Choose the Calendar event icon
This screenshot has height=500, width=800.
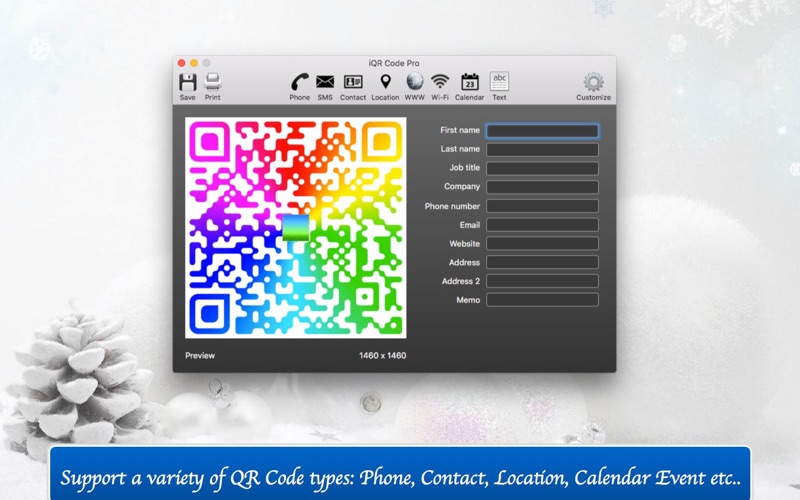pyautogui.click(x=469, y=82)
